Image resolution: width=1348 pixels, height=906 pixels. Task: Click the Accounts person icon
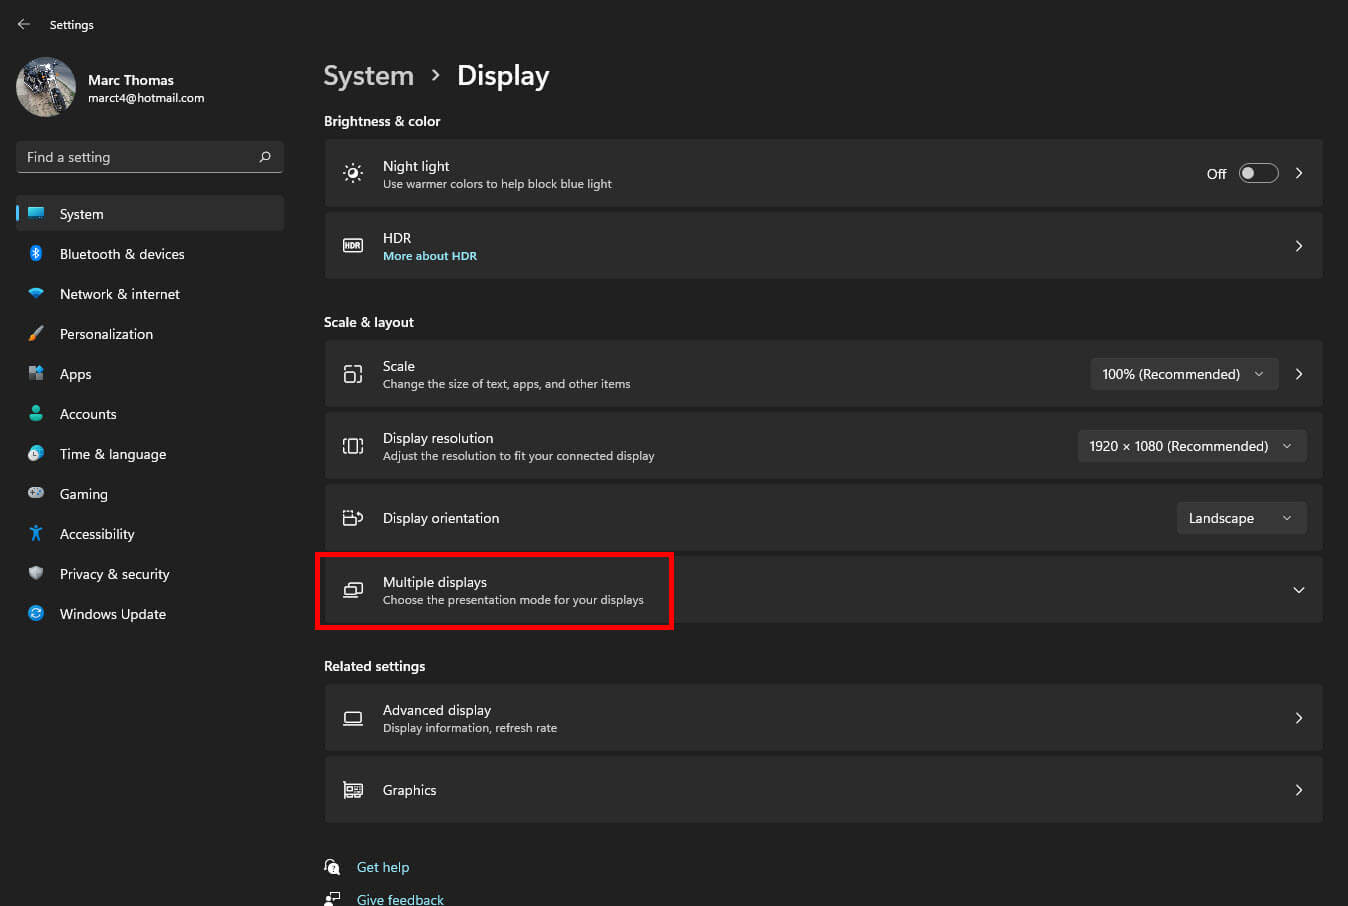tap(36, 414)
